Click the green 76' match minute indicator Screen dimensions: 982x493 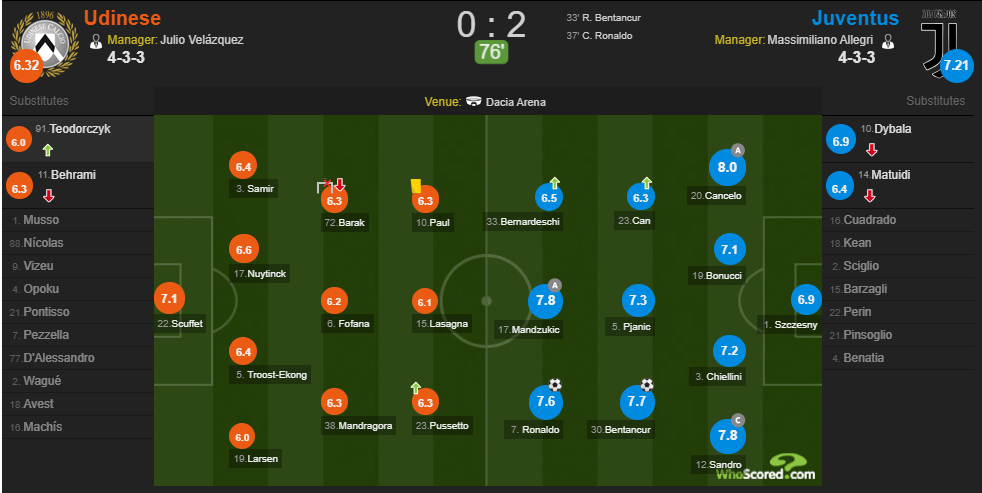coord(491,51)
